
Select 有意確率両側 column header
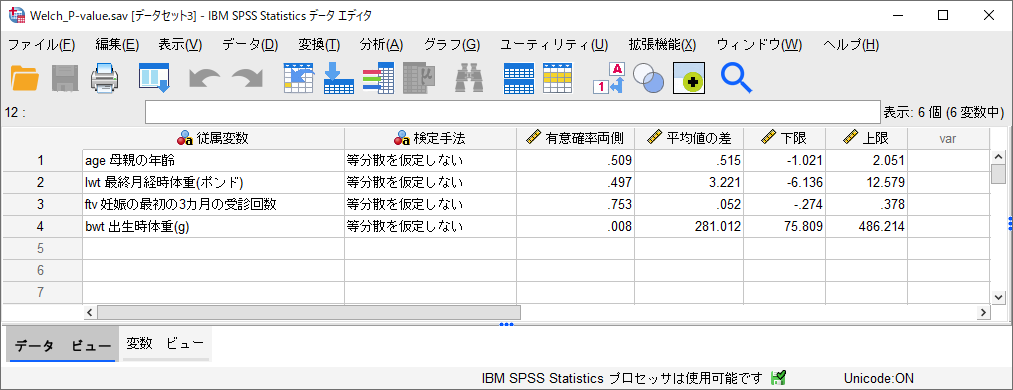[575, 138]
